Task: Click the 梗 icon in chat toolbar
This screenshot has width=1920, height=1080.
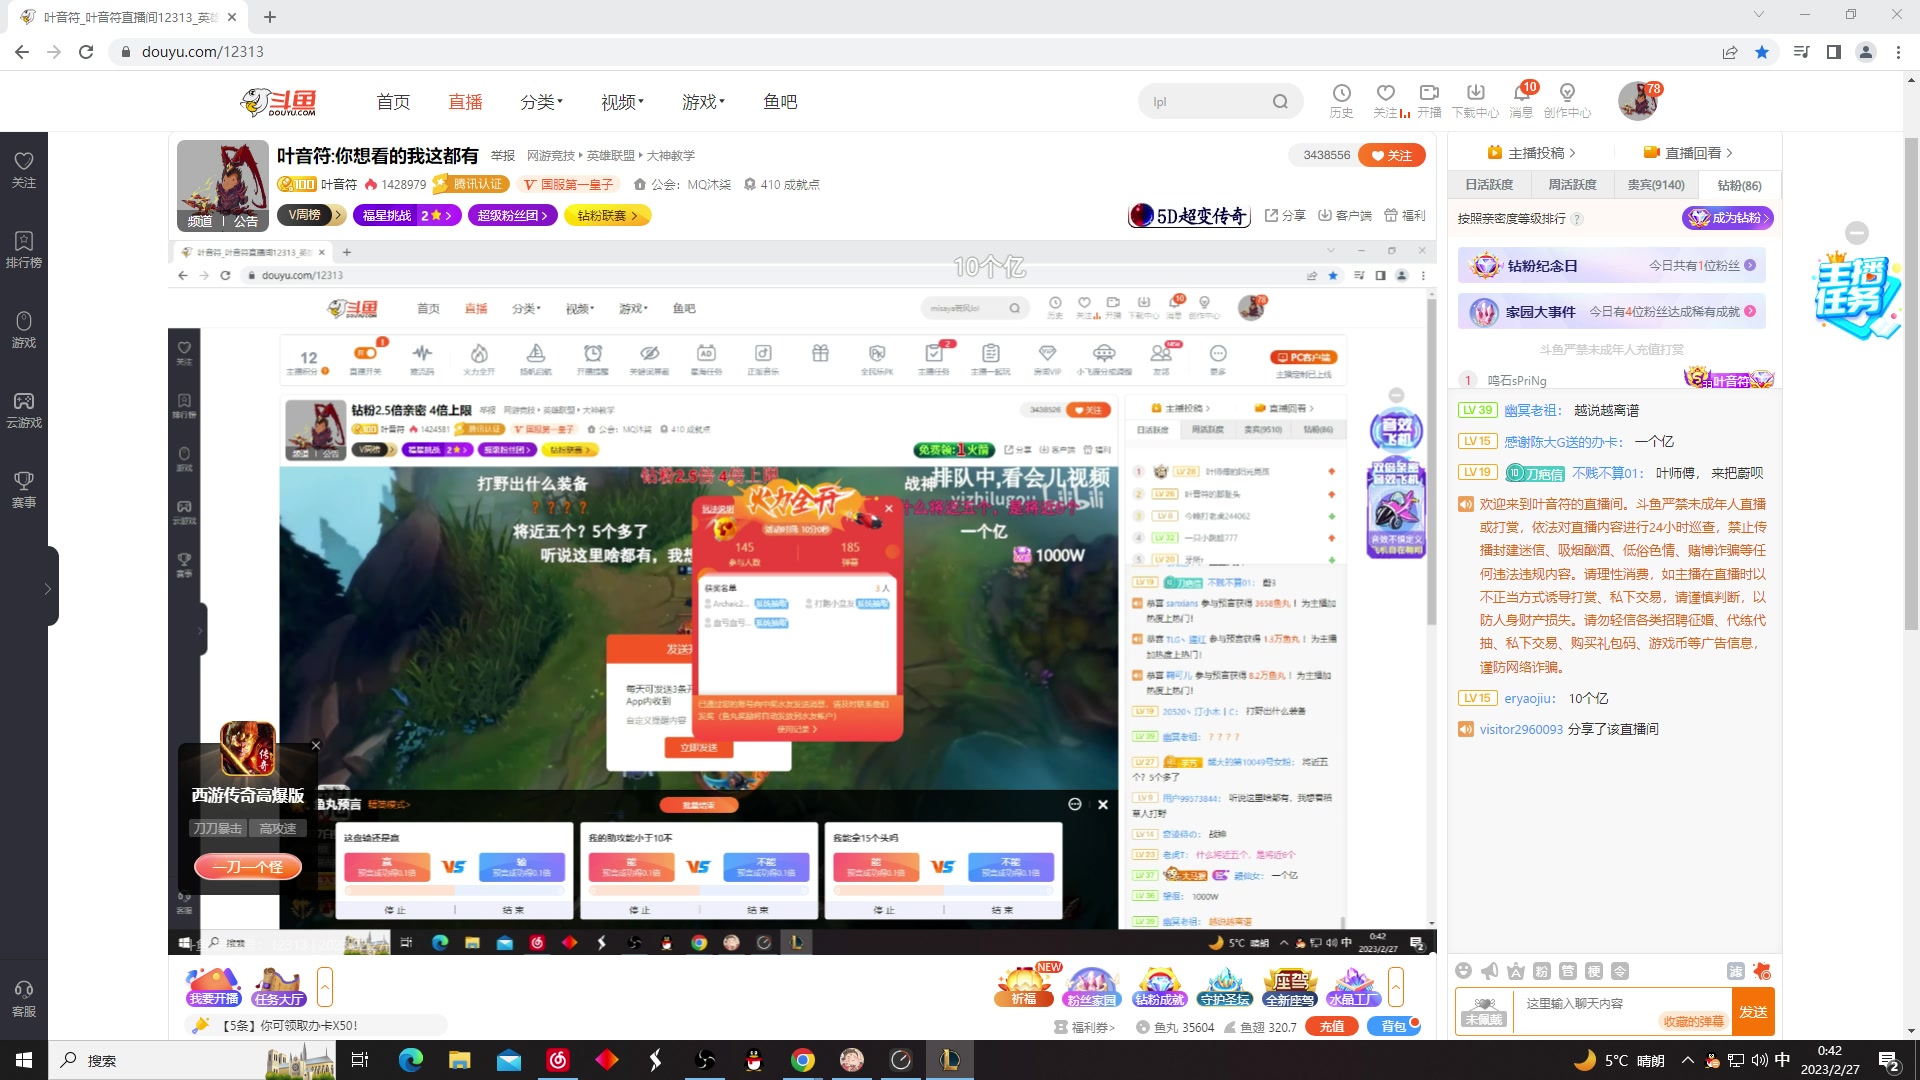Action: (x=1594, y=971)
